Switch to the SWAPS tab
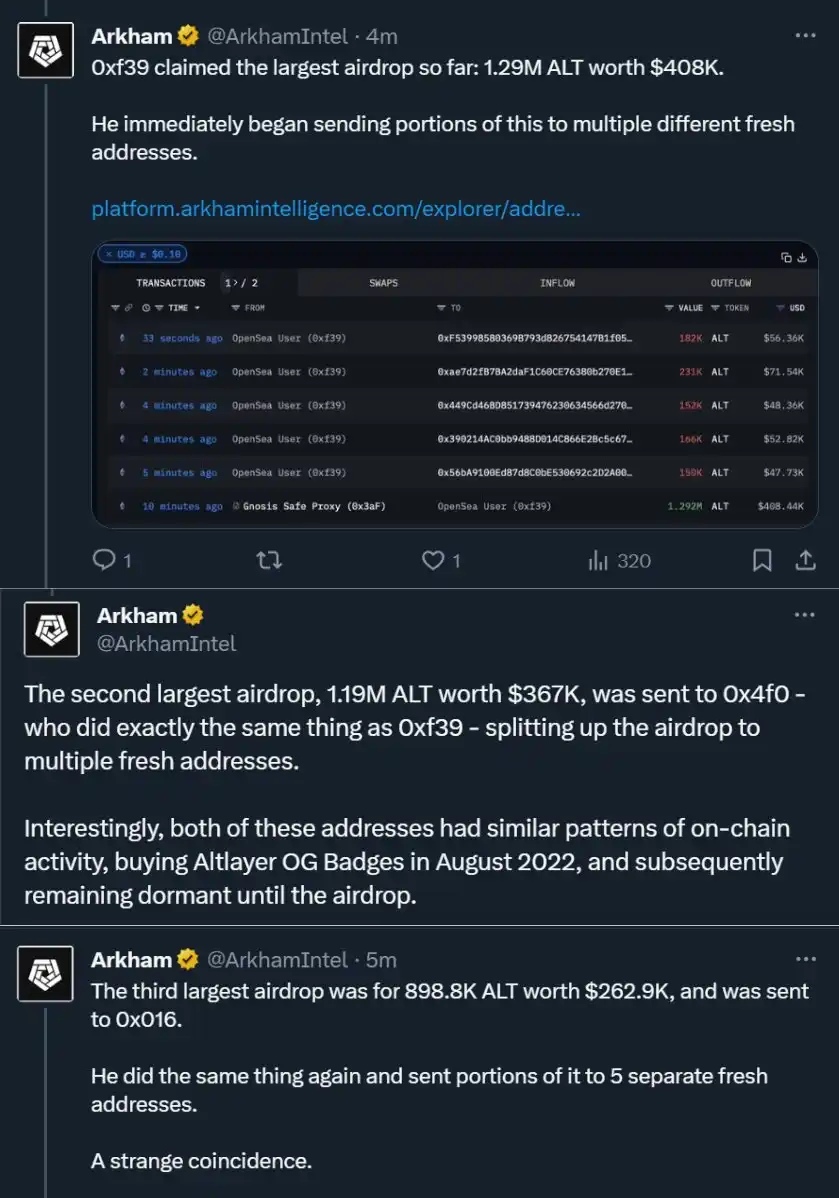Screen dimensions: 839x1198 coord(382,282)
